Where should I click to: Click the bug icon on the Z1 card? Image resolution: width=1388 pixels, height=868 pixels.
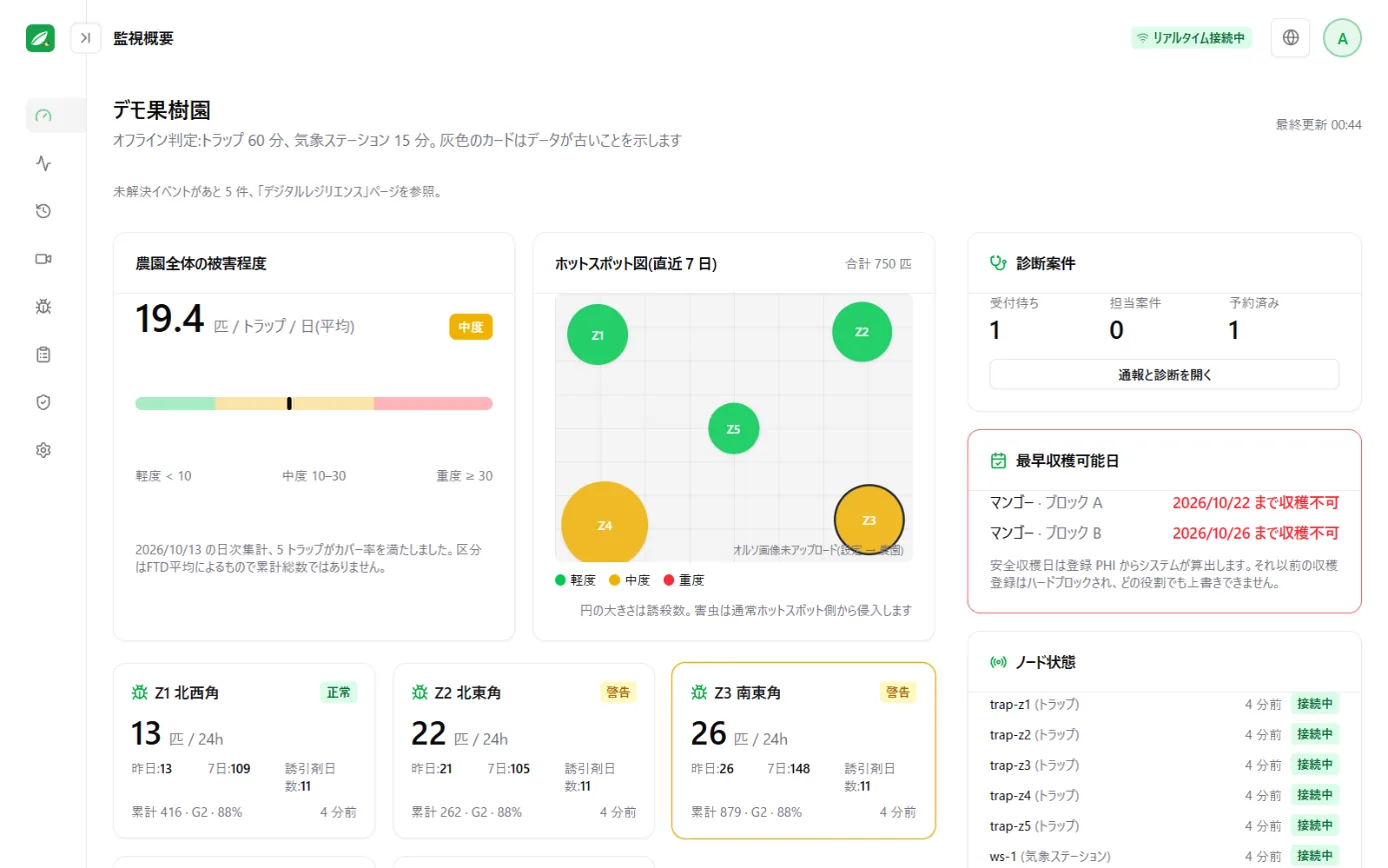pyautogui.click(x=140, y=692)
